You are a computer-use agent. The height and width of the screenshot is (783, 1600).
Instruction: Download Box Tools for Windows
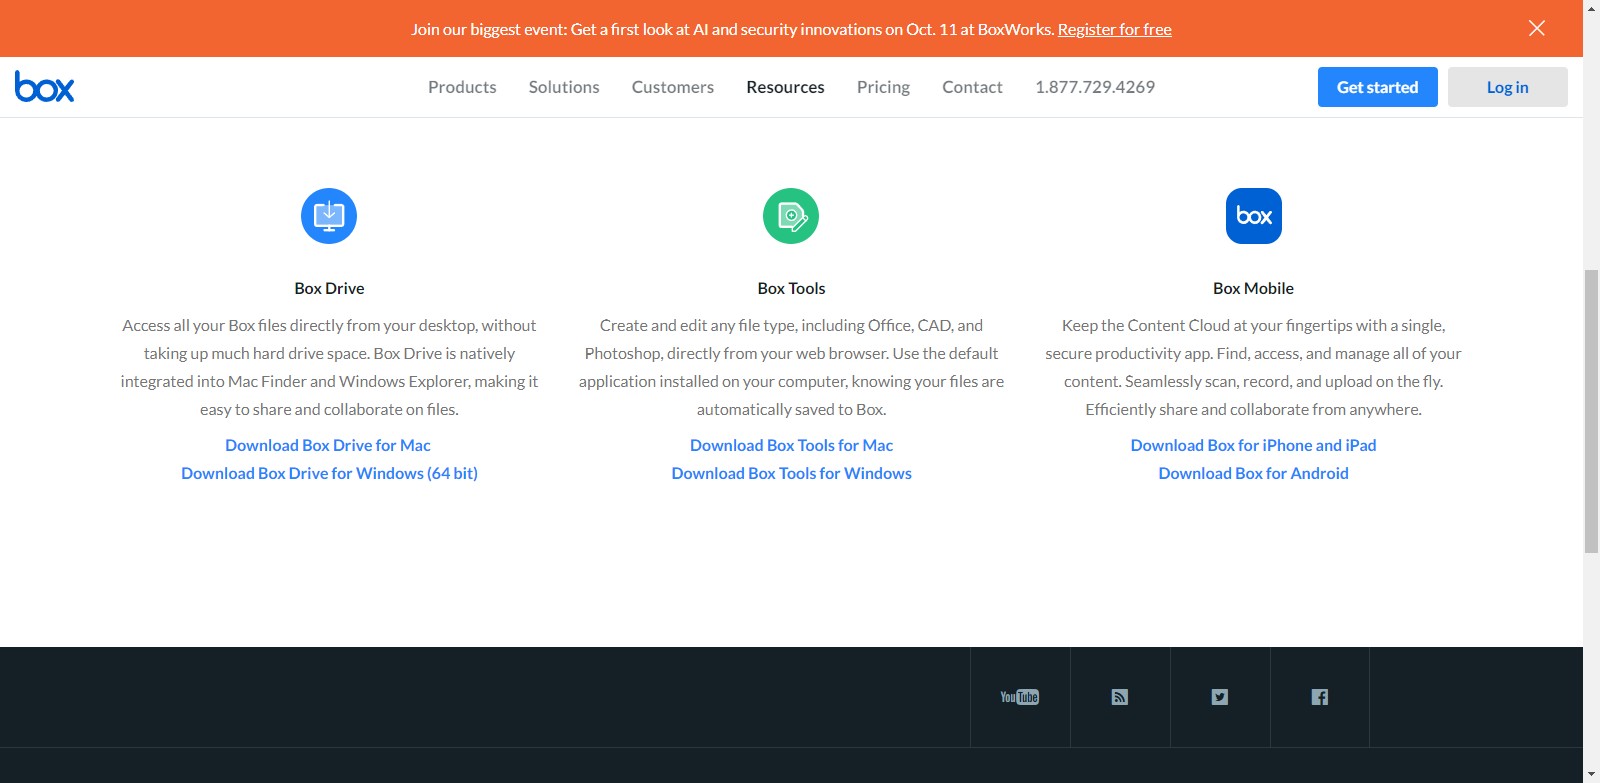[791, 473]
